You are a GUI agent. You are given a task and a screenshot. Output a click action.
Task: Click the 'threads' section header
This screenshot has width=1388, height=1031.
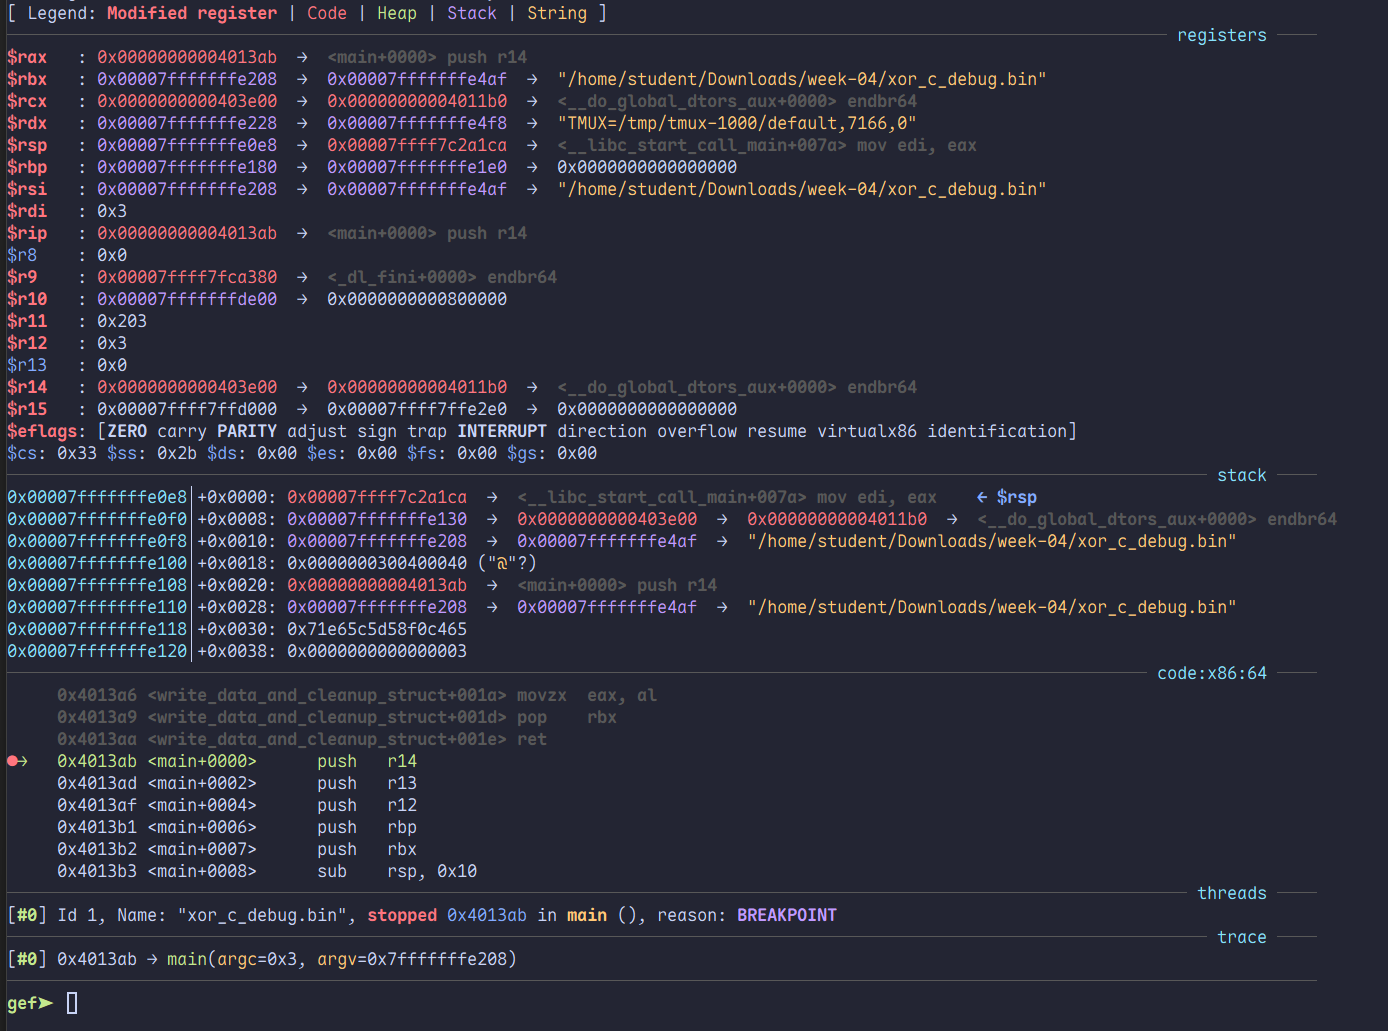pos(1231,893)
